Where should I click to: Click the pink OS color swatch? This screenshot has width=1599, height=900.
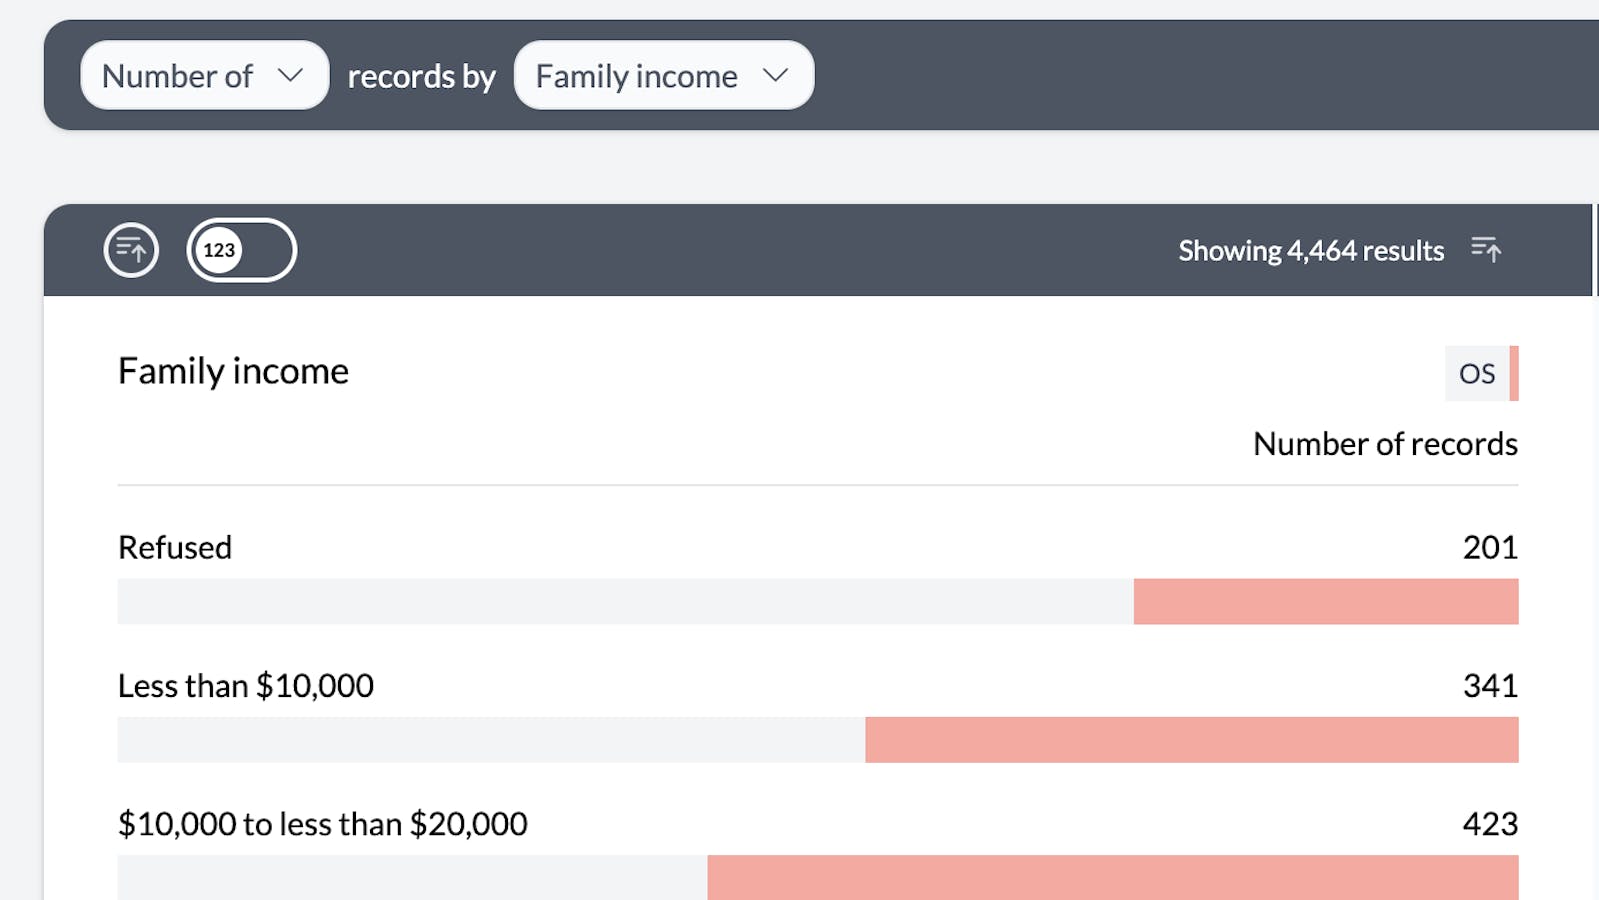pos(1514,373)
